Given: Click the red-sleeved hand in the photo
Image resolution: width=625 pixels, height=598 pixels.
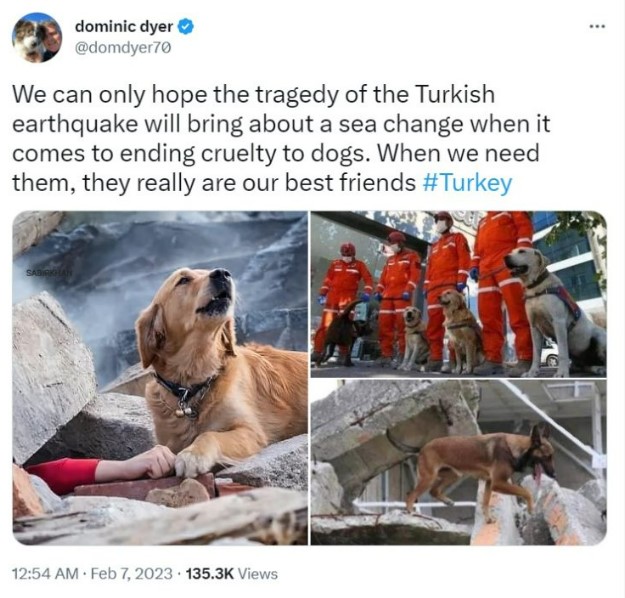Looking at the screenshot, I should click(x=102, y=470).
